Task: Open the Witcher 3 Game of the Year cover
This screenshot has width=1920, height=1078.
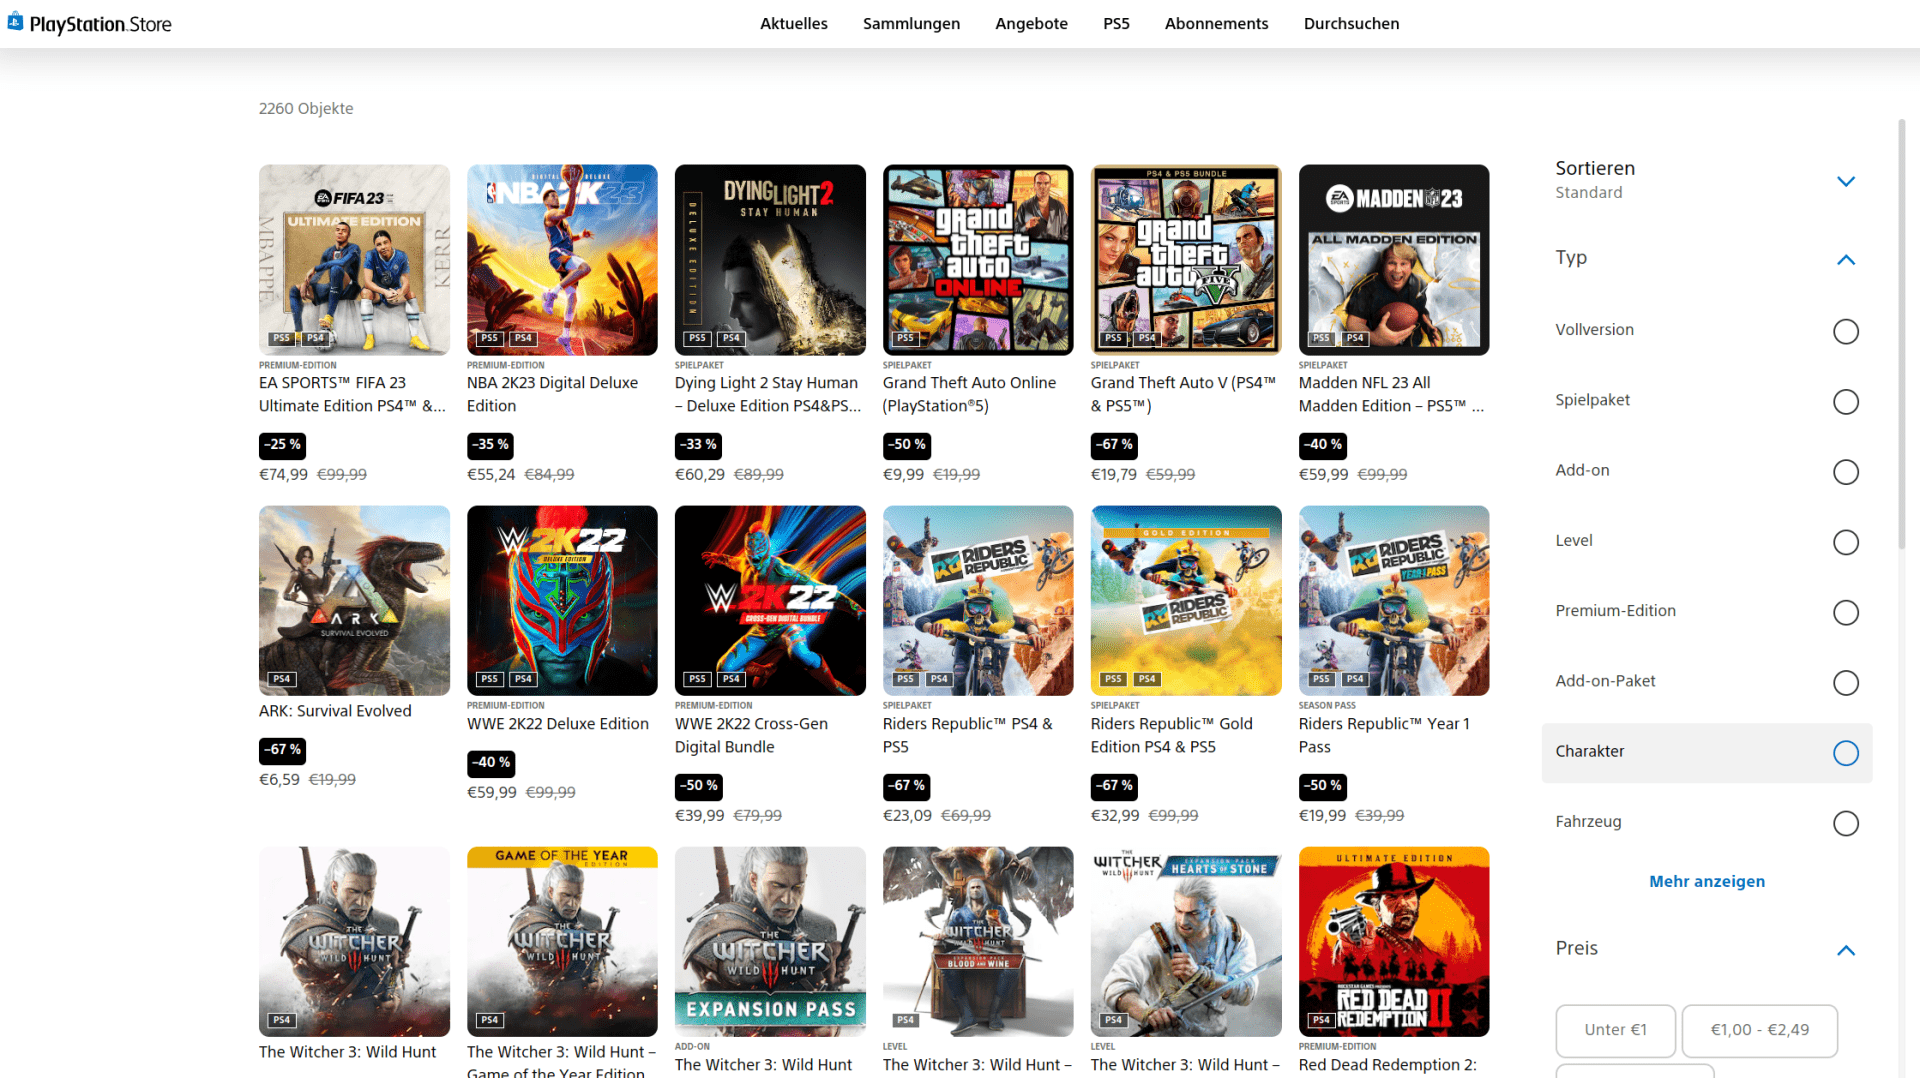Action: (x=562, y=942)
